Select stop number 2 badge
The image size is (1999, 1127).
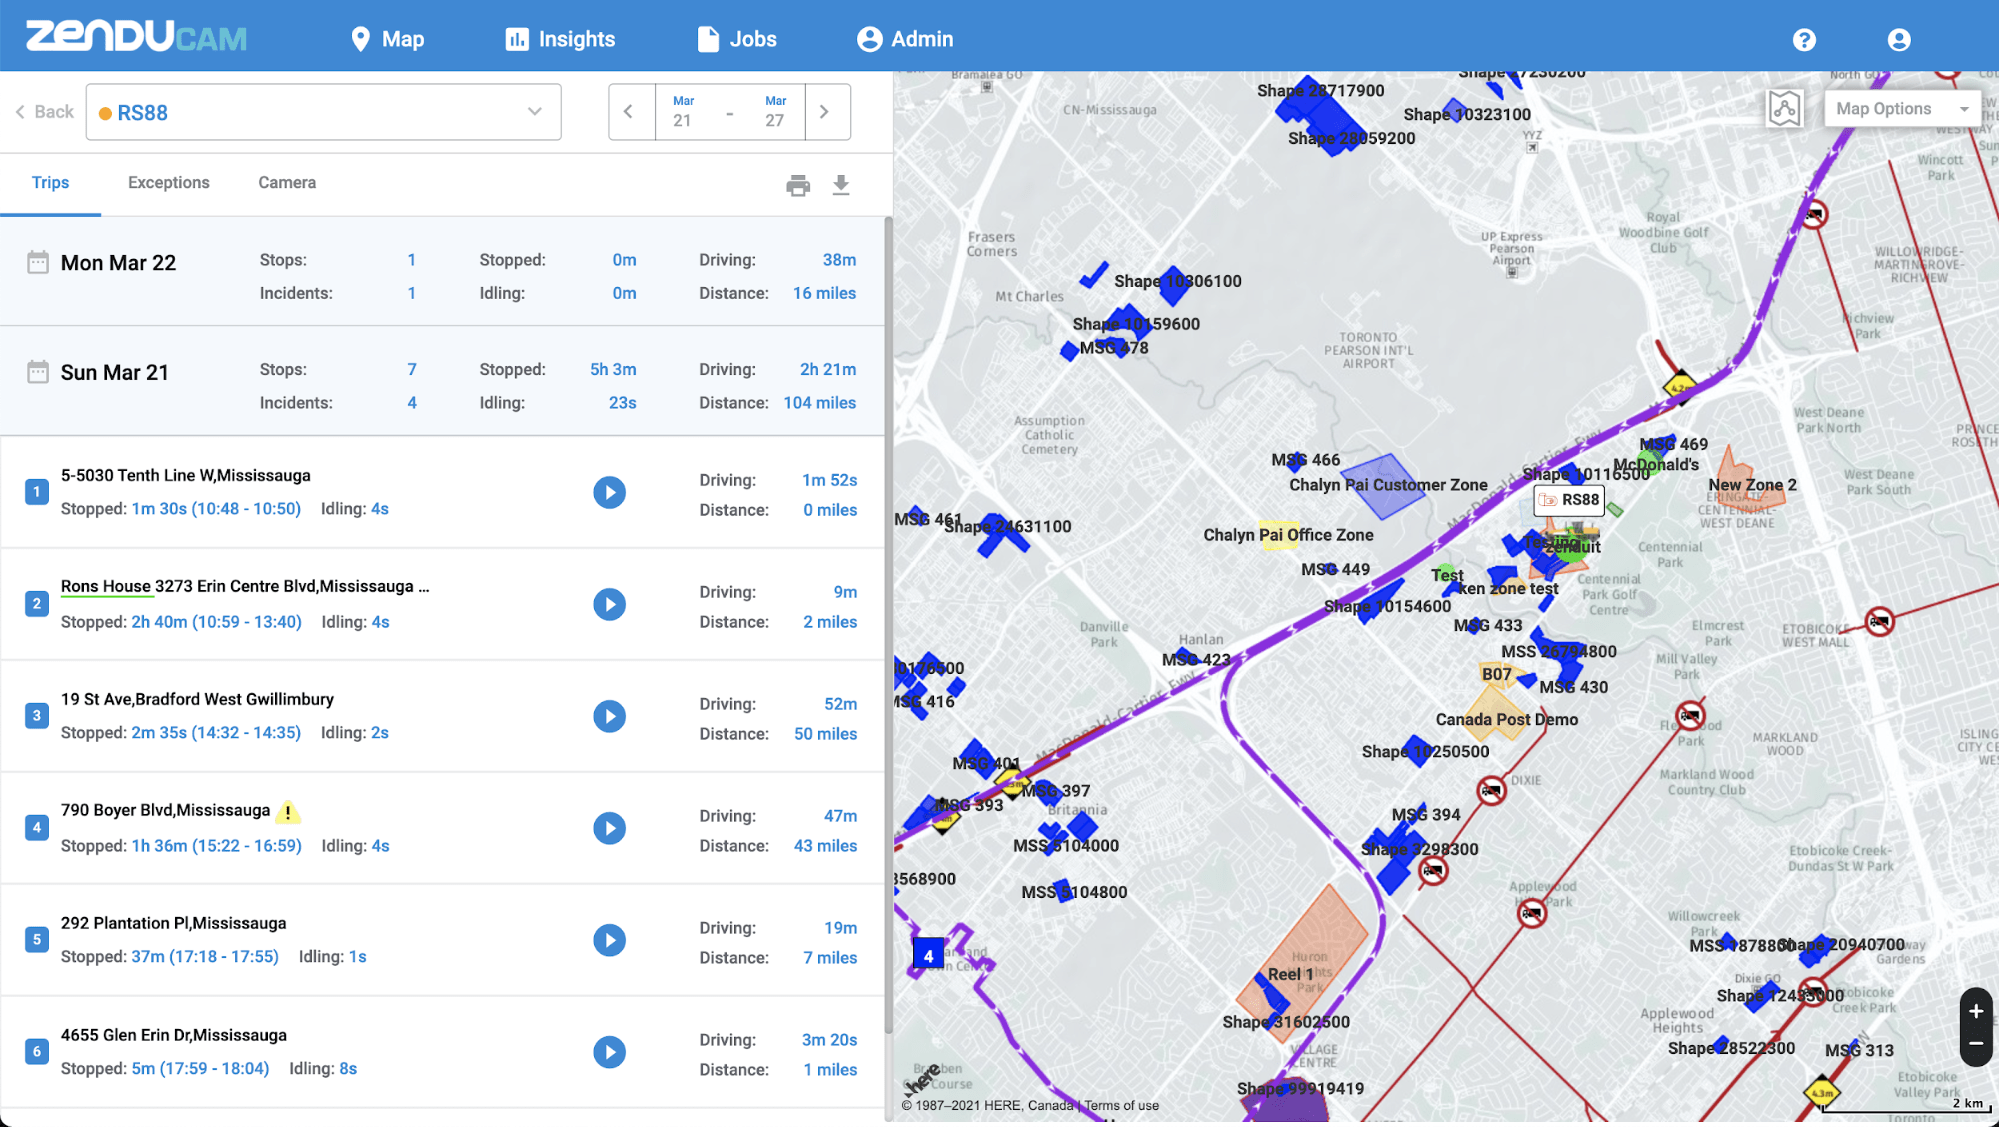(37, 604)
